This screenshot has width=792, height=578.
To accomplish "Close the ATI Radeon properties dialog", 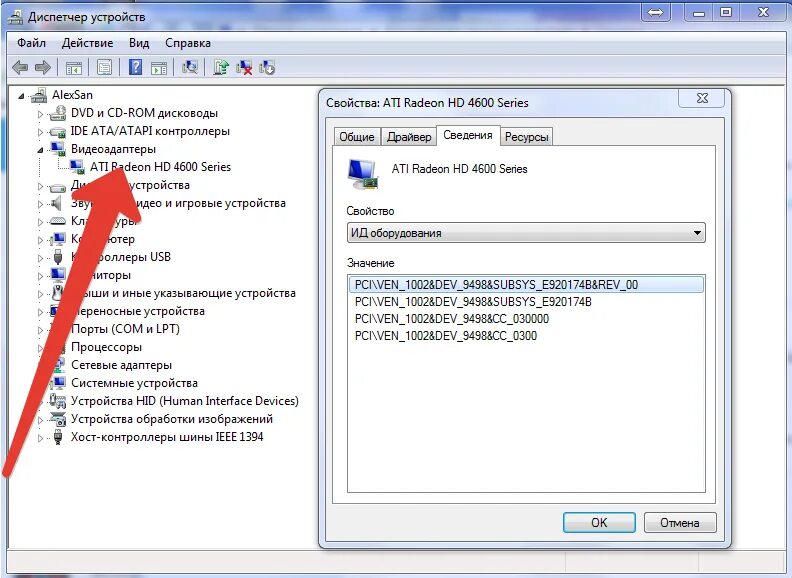I will [x=702, y=98].
